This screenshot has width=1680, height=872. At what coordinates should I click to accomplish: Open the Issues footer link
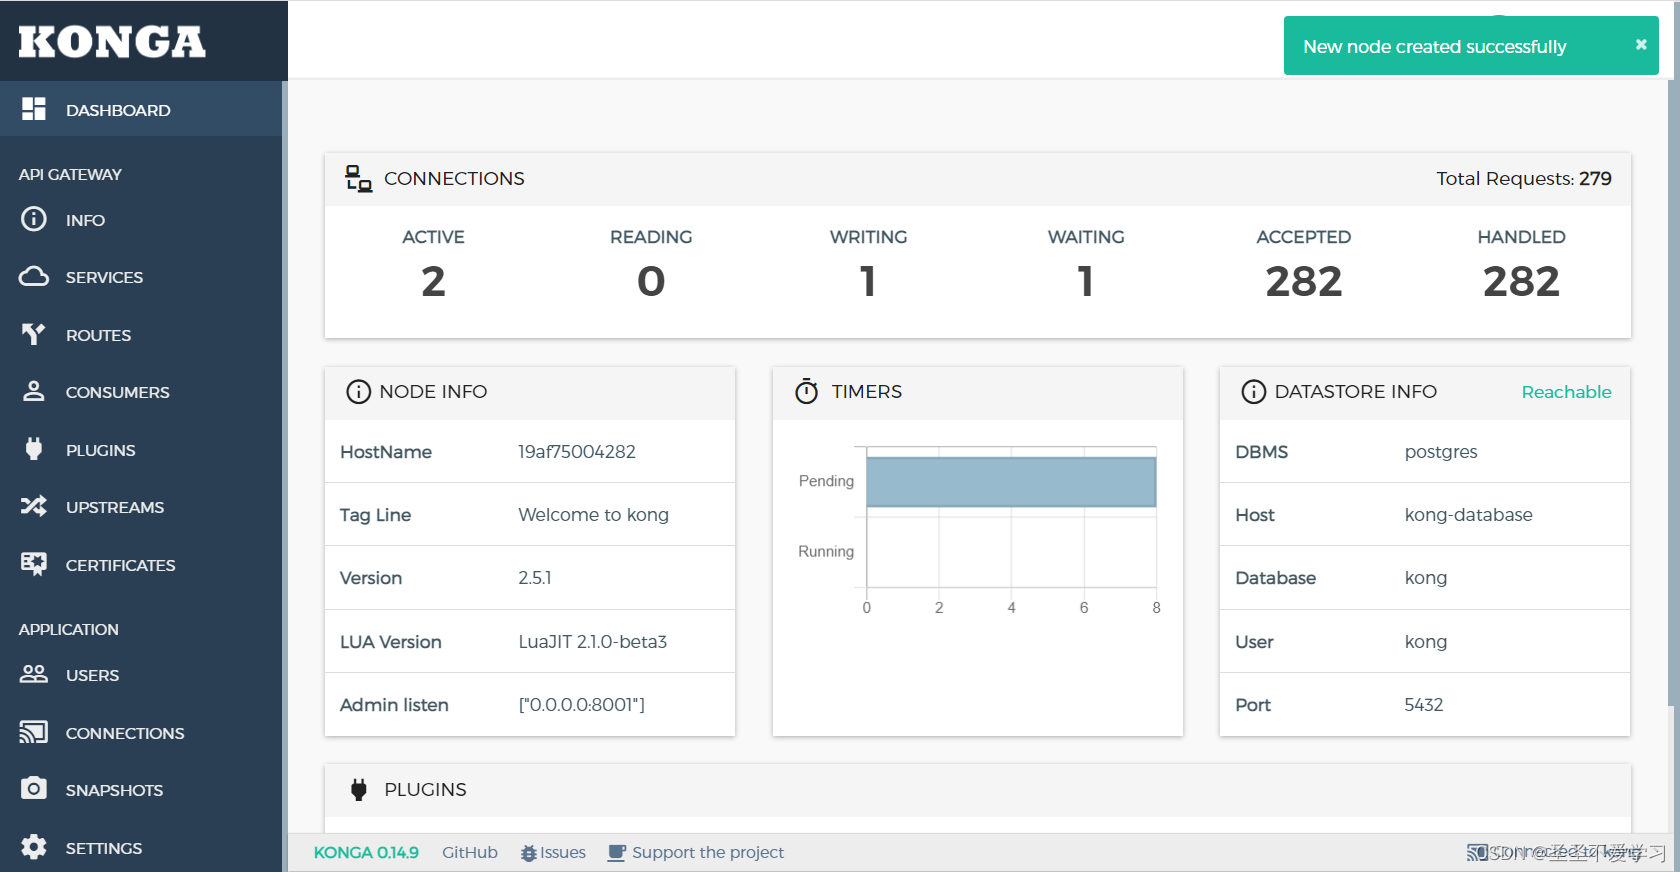(553, 853)
